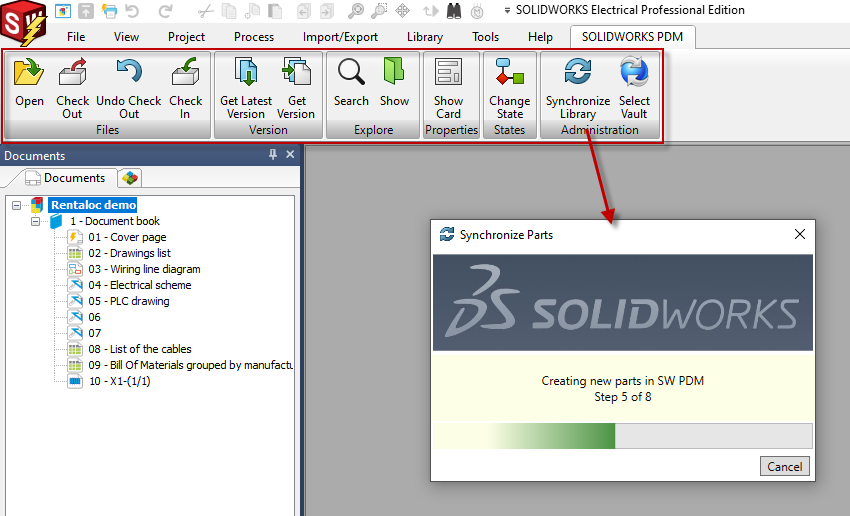The height and width of the screenshot is (516, 850).
Task: Select 09 - Bill Of Materials document
Action: 190,365
